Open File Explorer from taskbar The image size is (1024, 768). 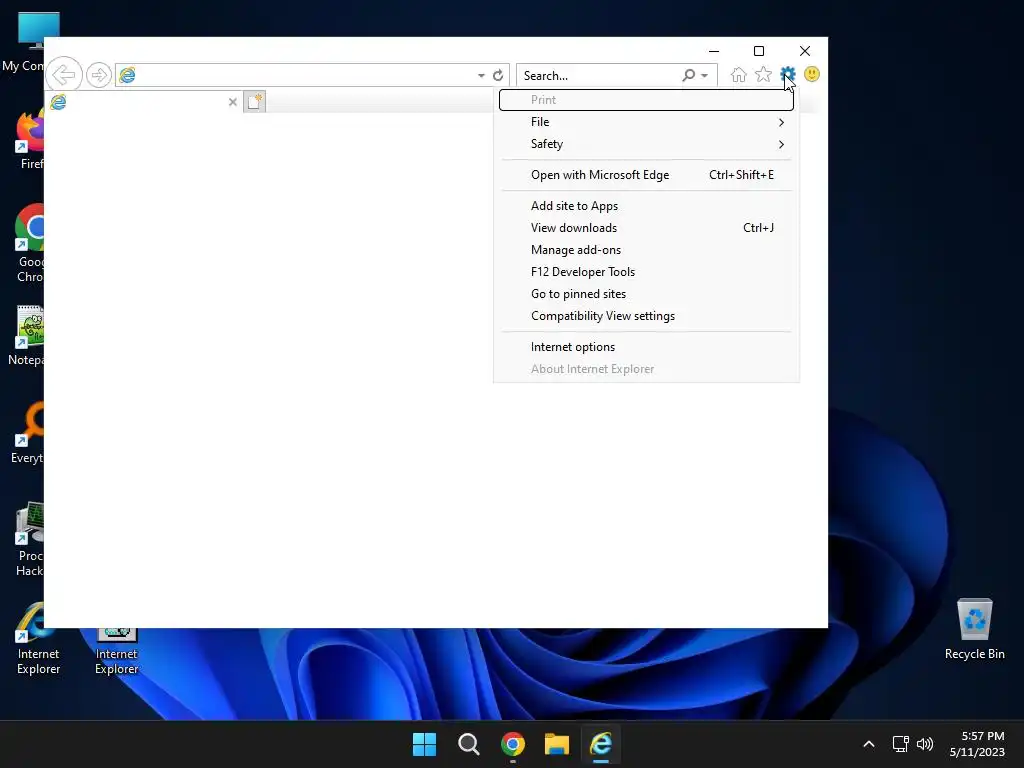pos(557,744)
